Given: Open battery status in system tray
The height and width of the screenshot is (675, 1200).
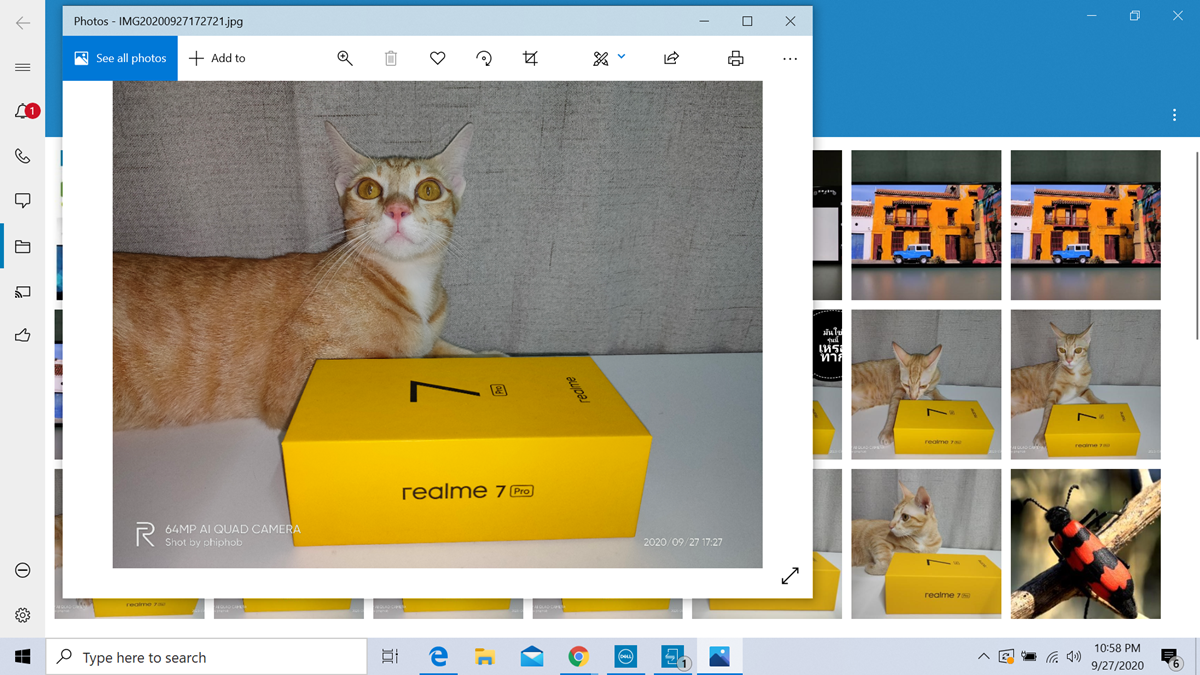Looking at the screenshot, I should 1029,657.
